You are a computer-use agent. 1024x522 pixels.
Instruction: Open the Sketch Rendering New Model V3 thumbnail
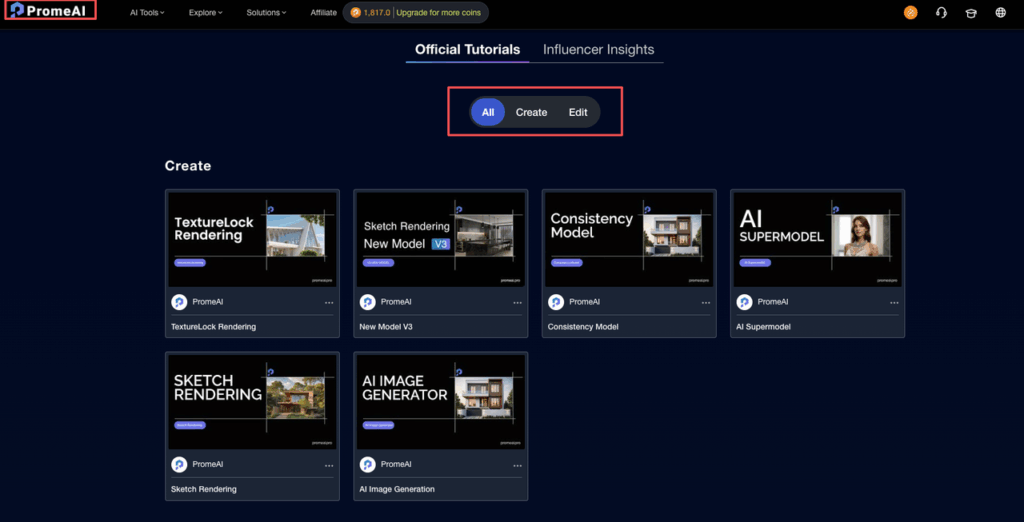pyautogui.click(x=441, y=239)
